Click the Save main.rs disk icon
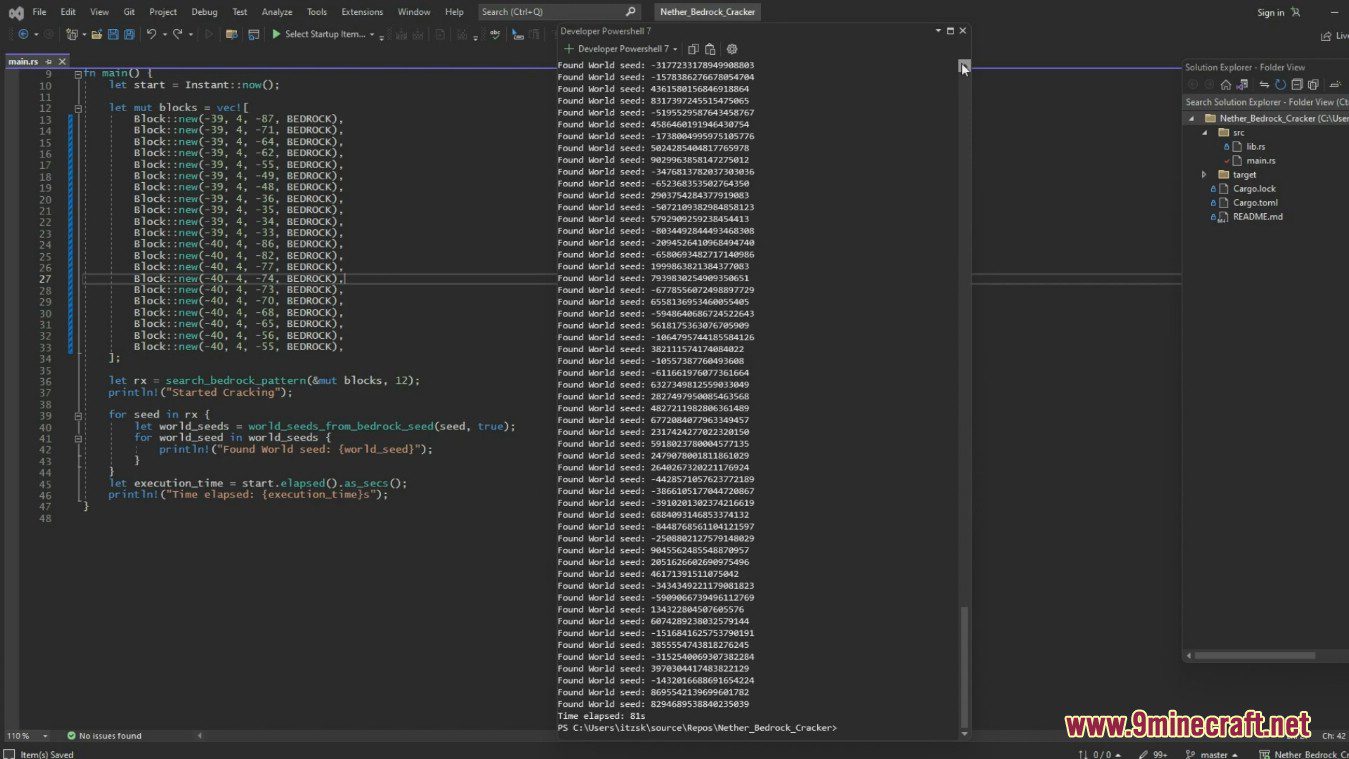Screen dimensions: 1349x759 tap(113, 34)
